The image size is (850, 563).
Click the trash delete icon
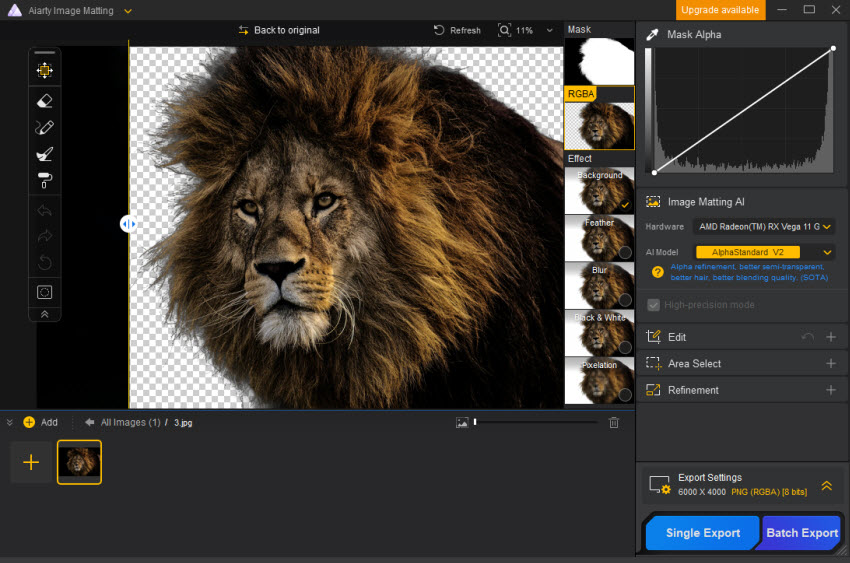[614, 423]
